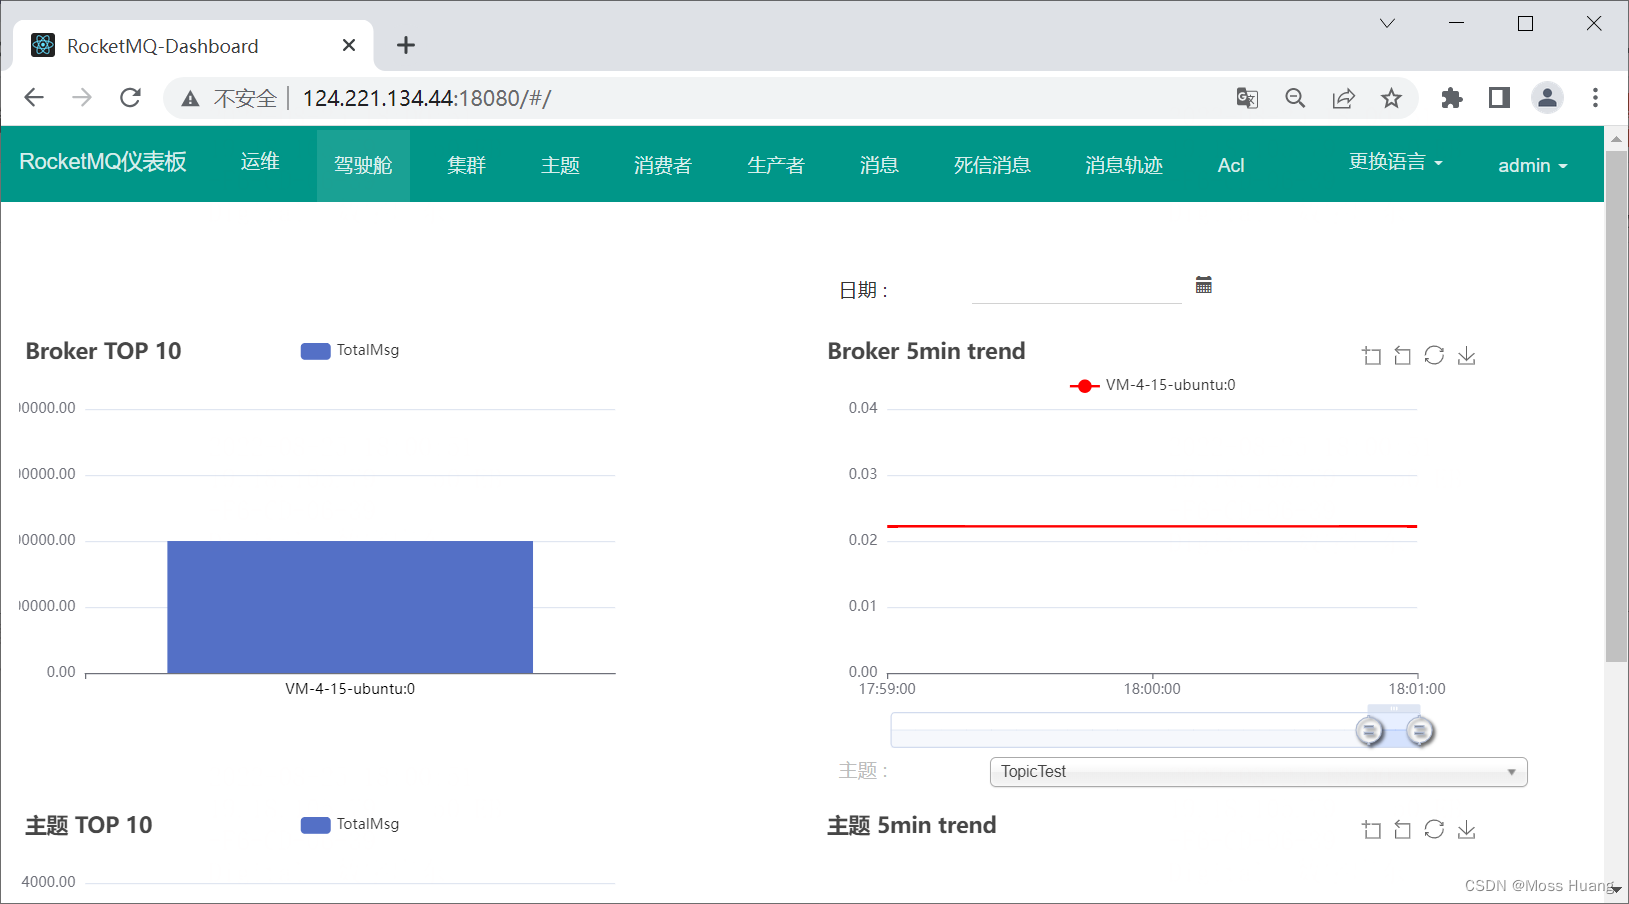This screenshot has width=1629, height=904.
Task: Bookmark this page with the star icon
Action: click(1391, 98)
